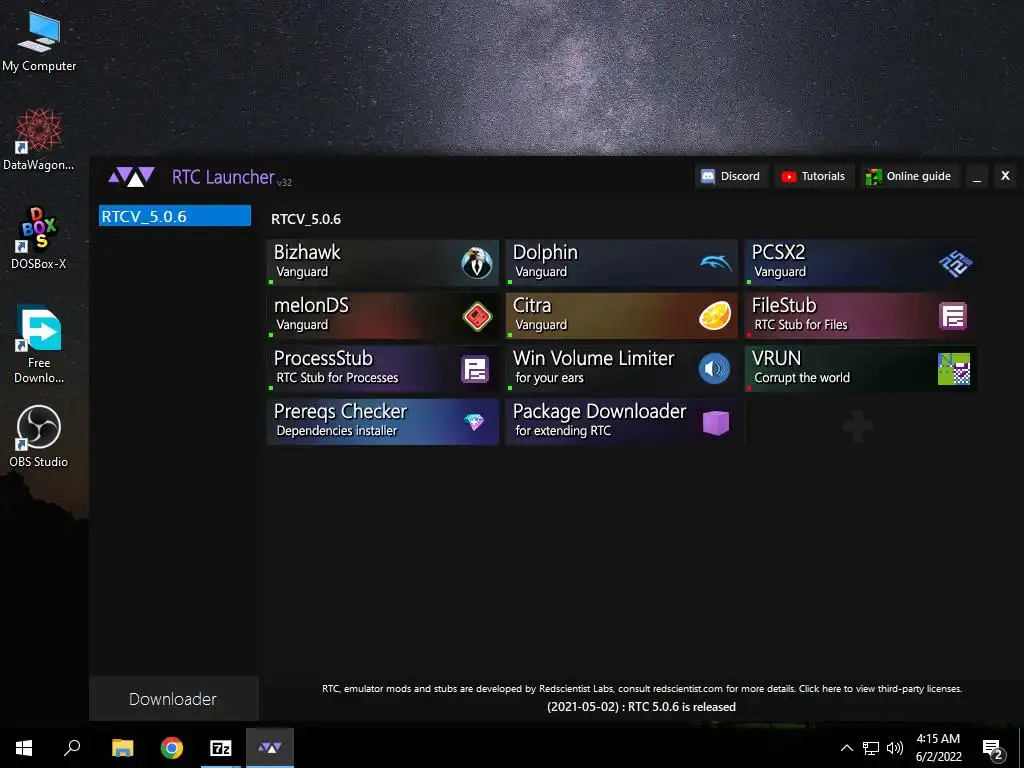Click the RTC 5.0.6 released news line

point(641,707)
